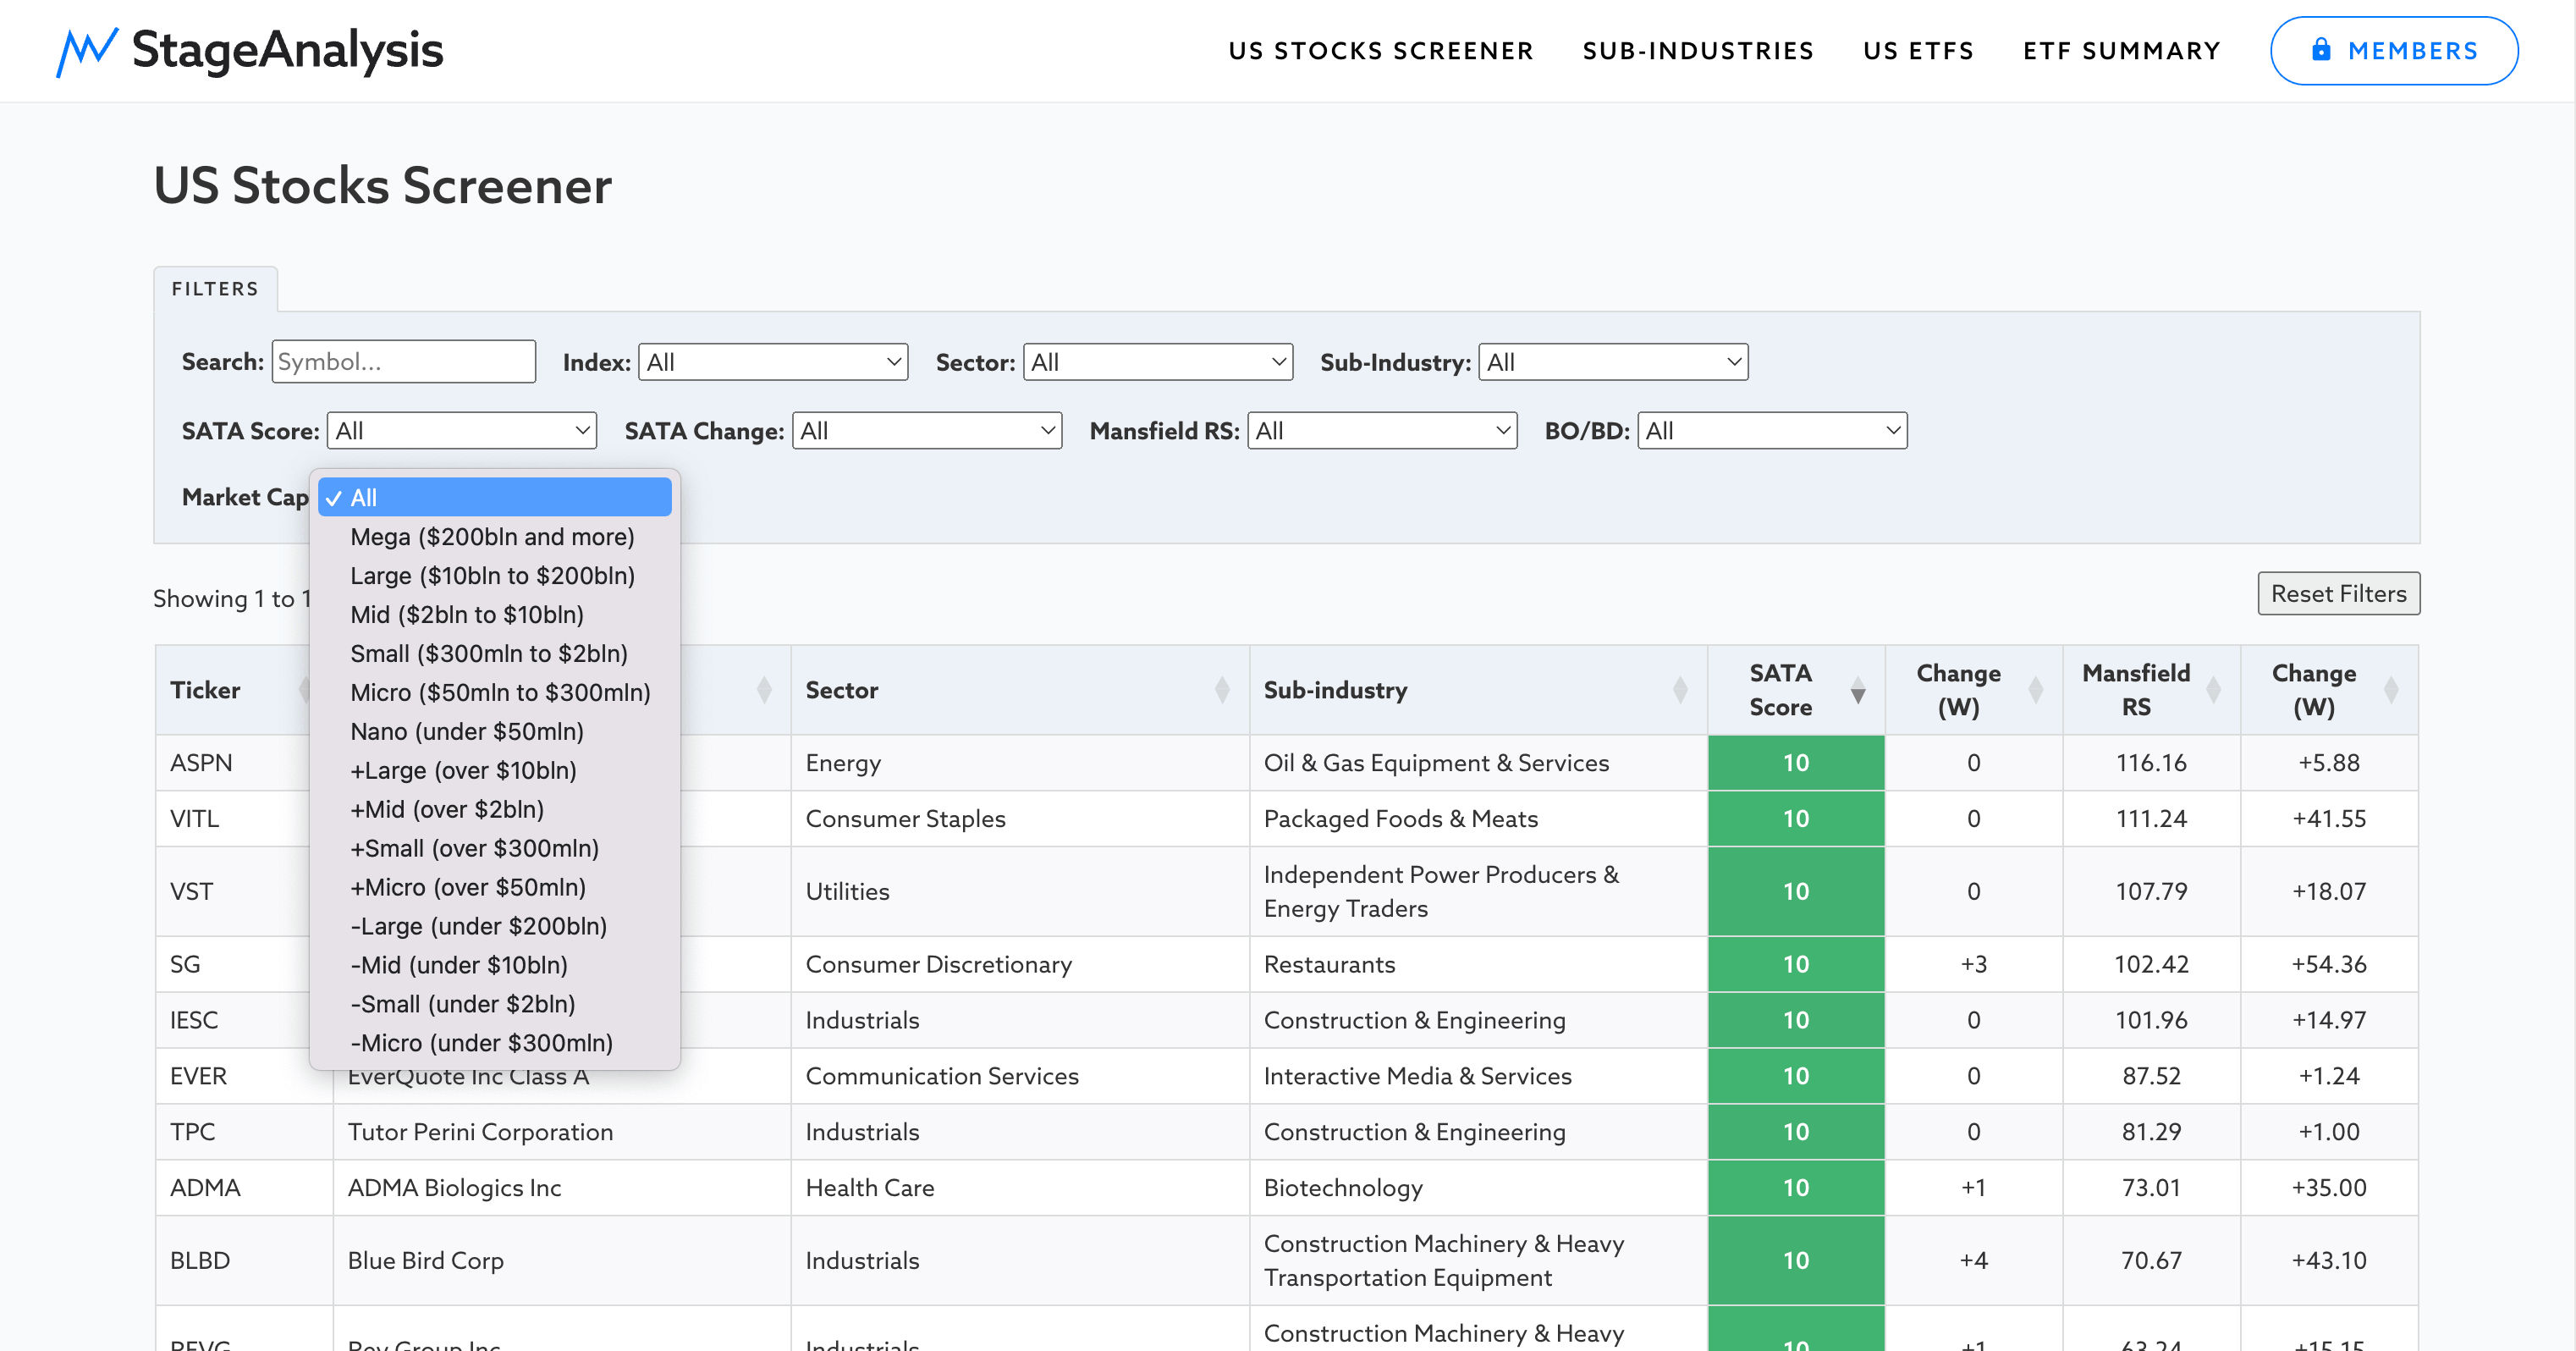Sort by Mansfield RS column arrows
2576x1351 pixels.
2213,690
